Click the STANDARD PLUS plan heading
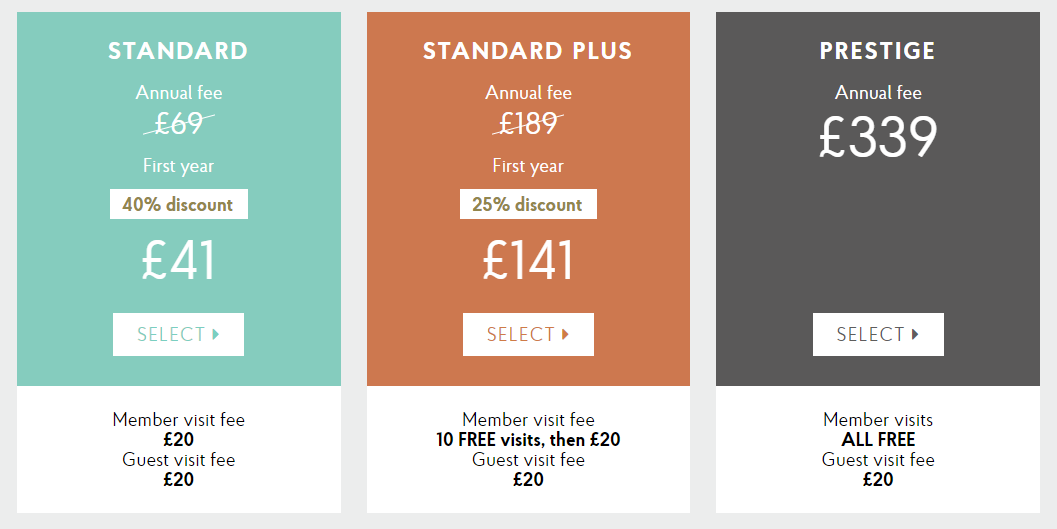This screenshot has height=529, width=1057. pyautogui.click(x=528, y=51)
